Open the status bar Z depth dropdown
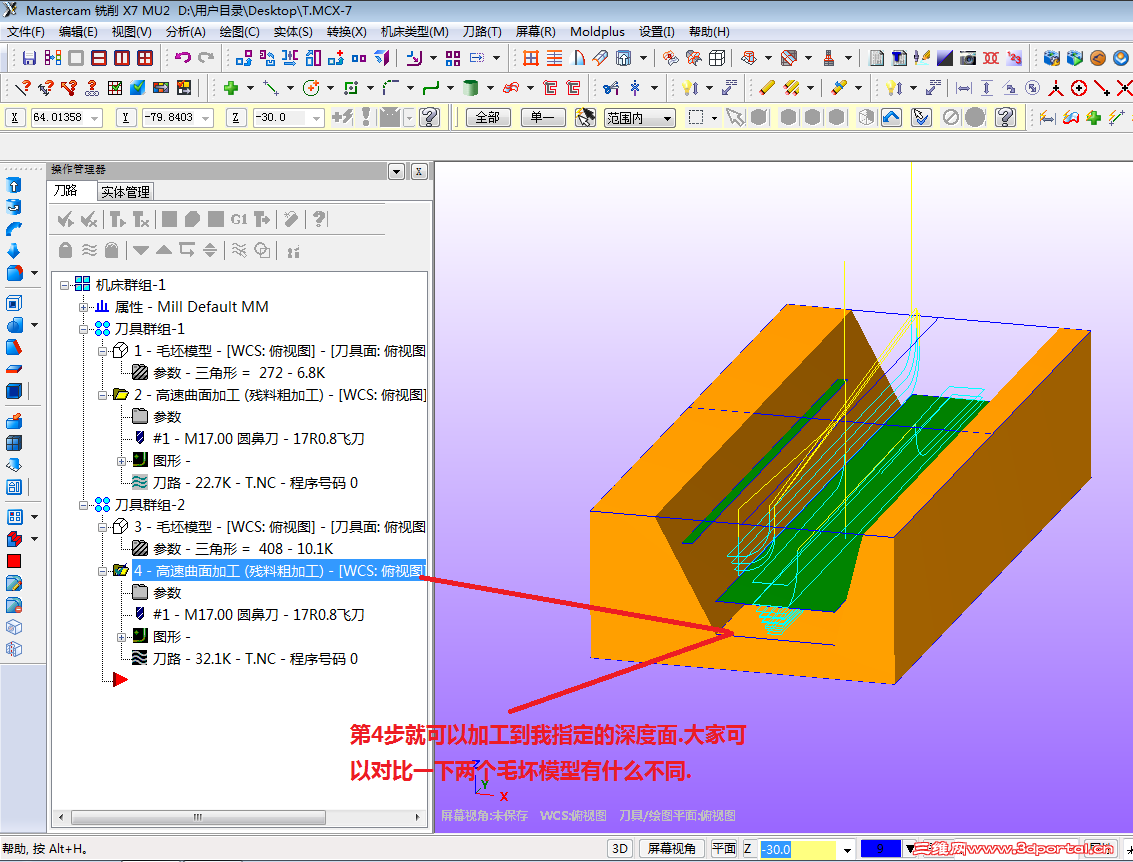 point(847,849)
